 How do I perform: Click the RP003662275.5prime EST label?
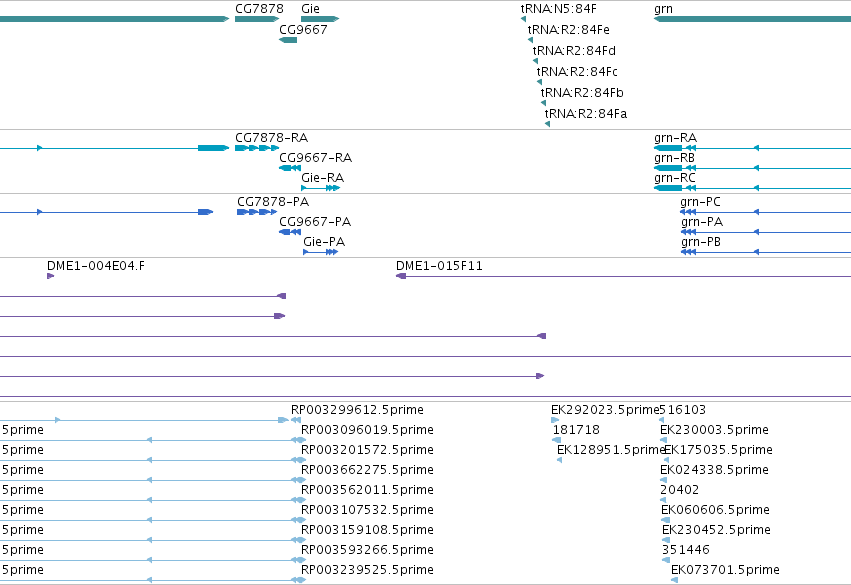(x=367, y=470)
